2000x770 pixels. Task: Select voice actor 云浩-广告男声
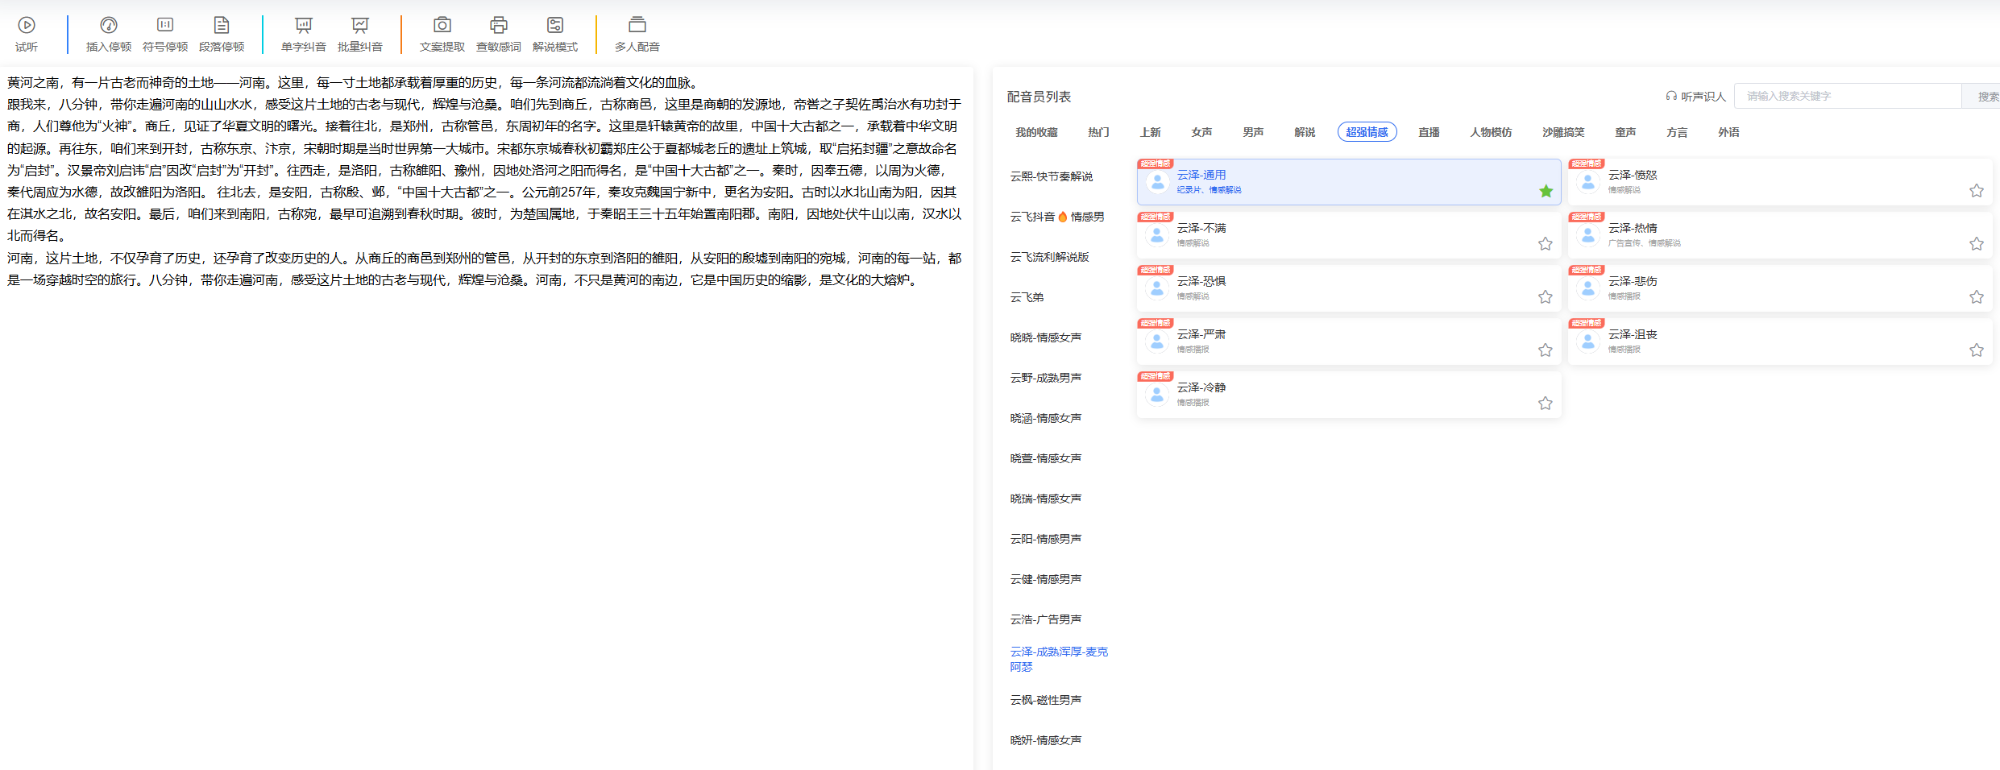1046,619
